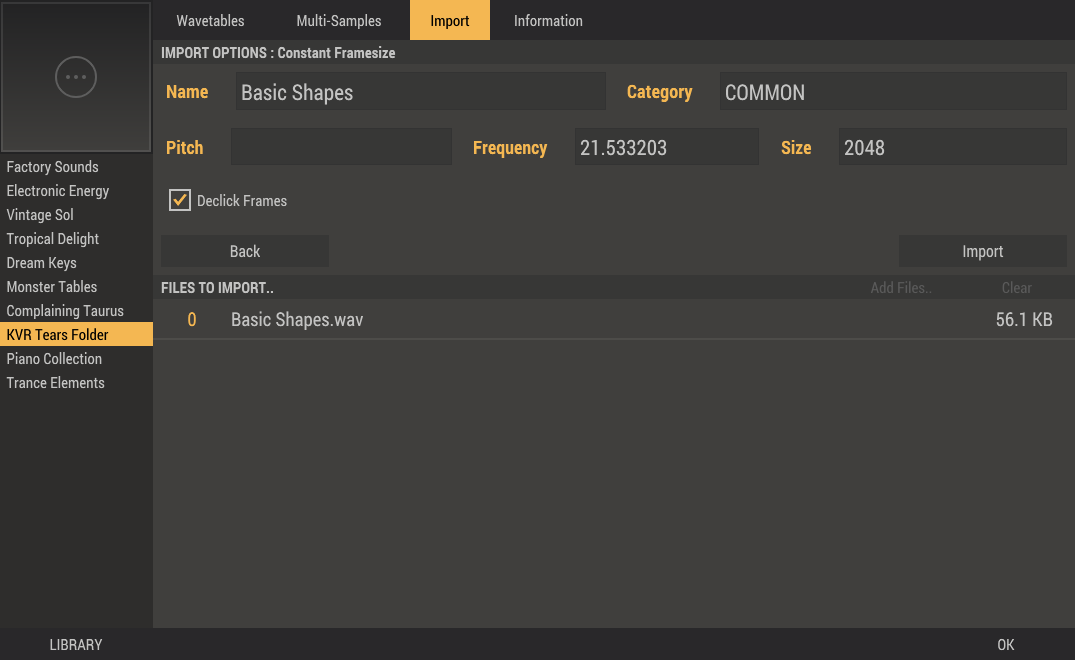
Task: Toggle the Declick Frames checkbox
Action: pos(180,201)
